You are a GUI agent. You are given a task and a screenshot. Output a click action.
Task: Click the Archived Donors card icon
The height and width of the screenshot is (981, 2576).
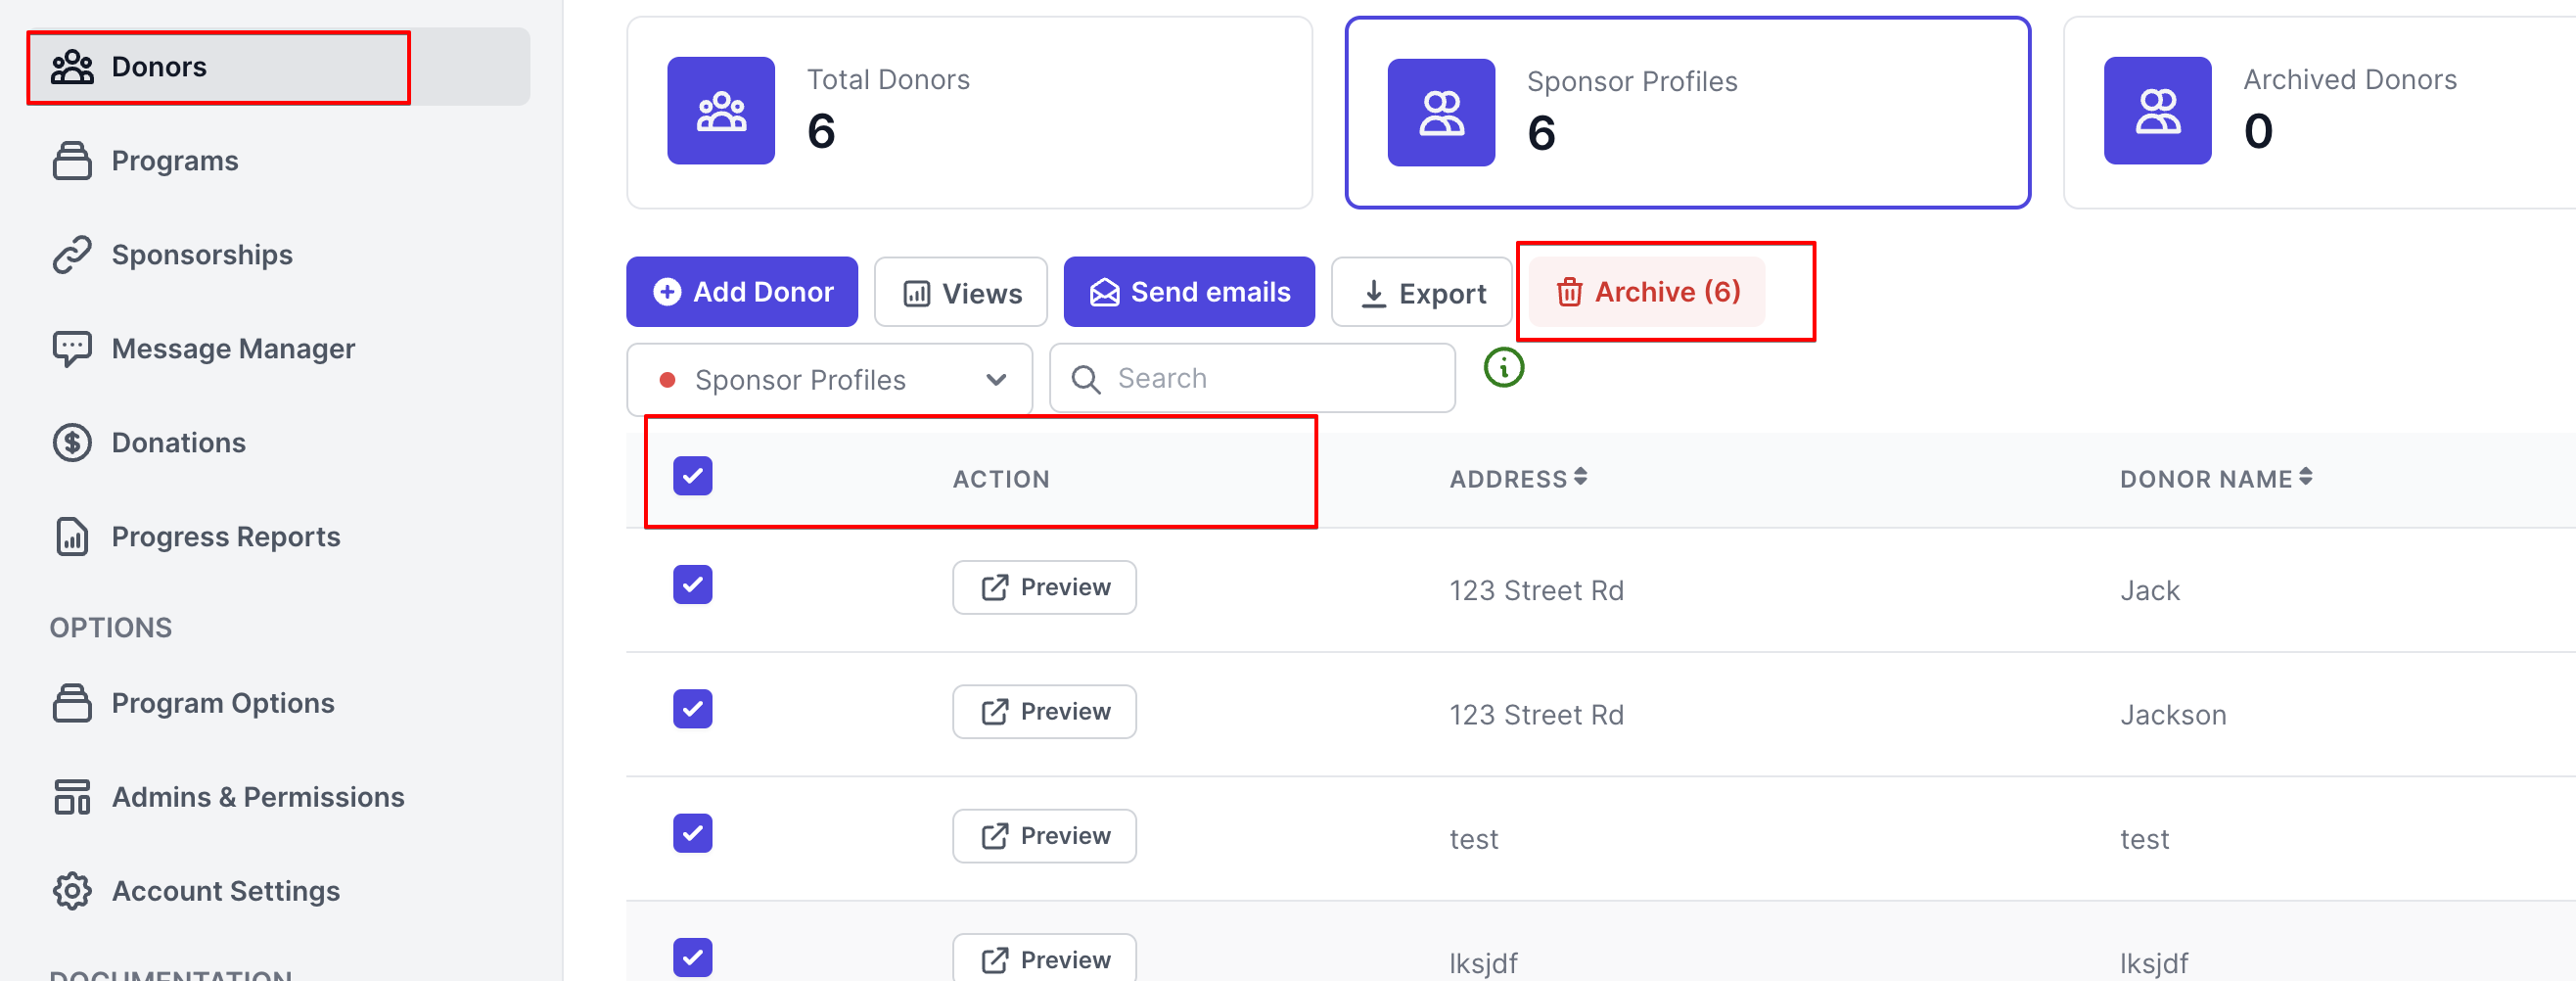click(x=2156, y=111)
